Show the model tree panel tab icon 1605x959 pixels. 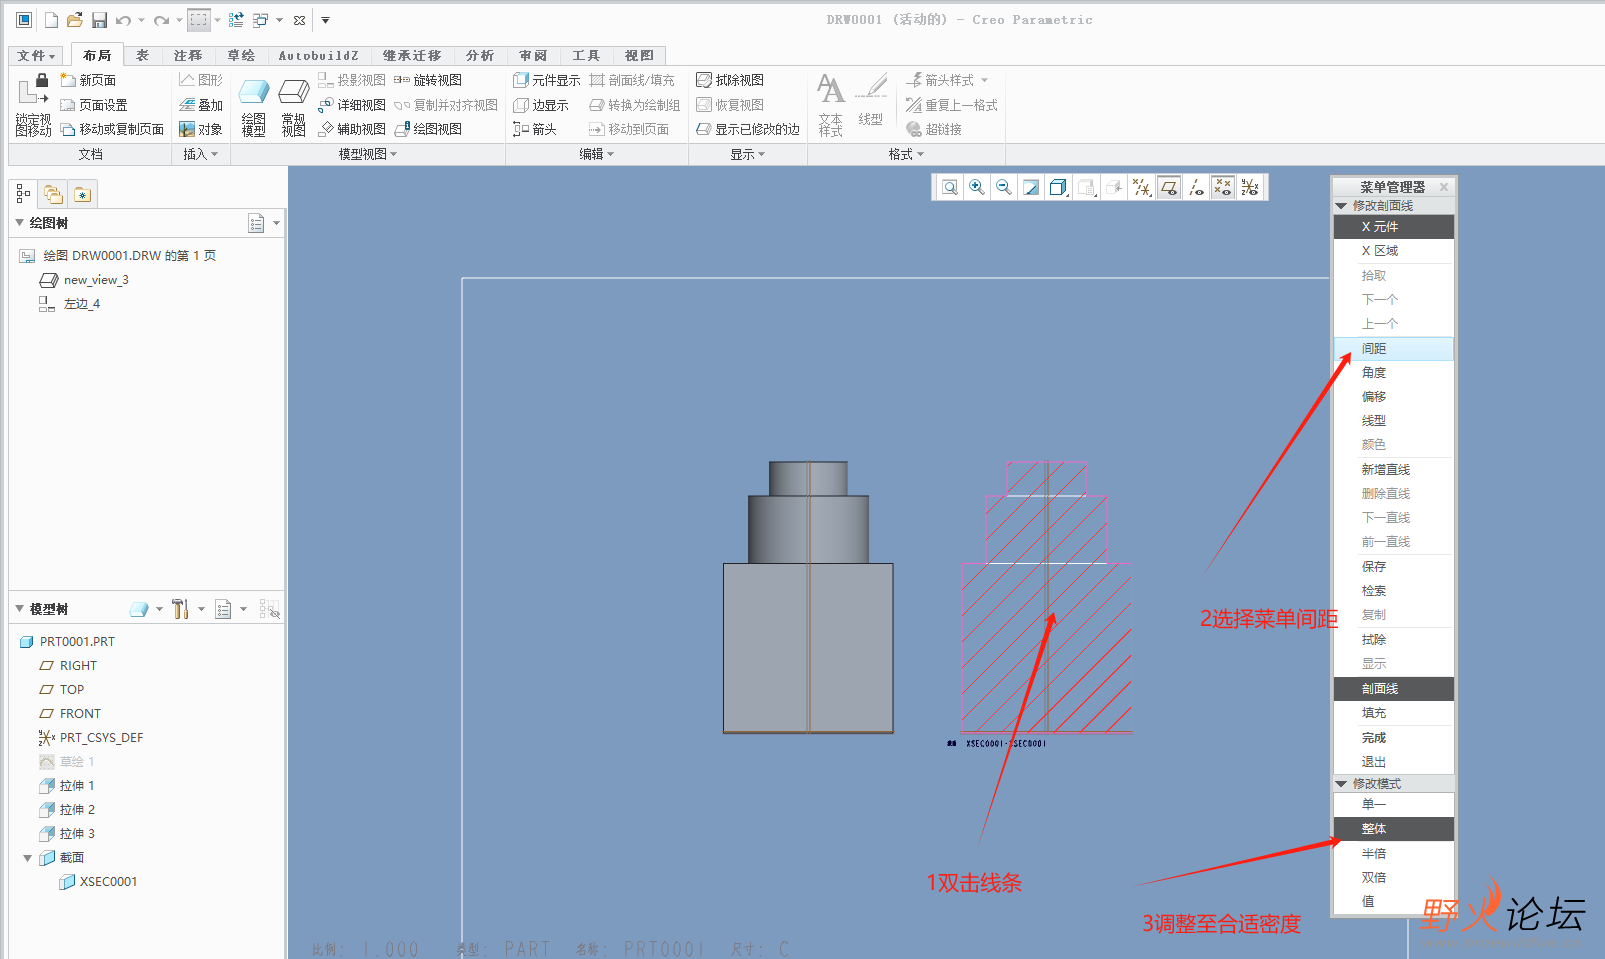click(x=23, y=194)
